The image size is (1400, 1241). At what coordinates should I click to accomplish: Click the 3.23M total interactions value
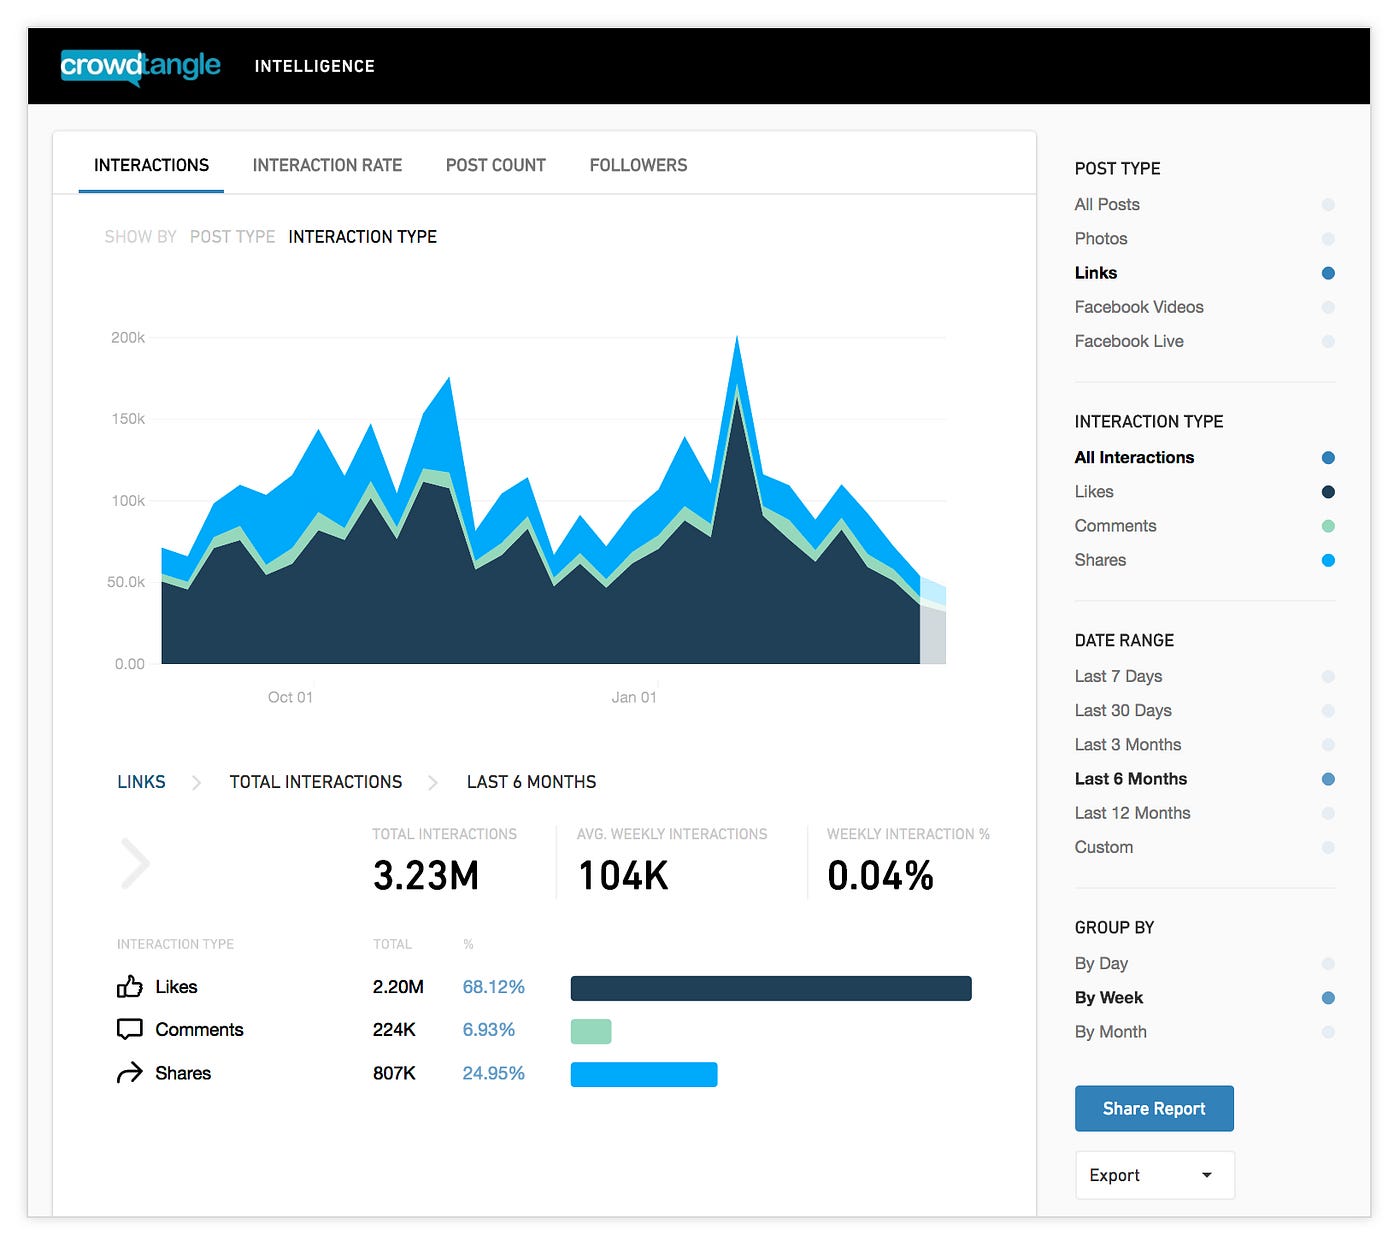426,876
